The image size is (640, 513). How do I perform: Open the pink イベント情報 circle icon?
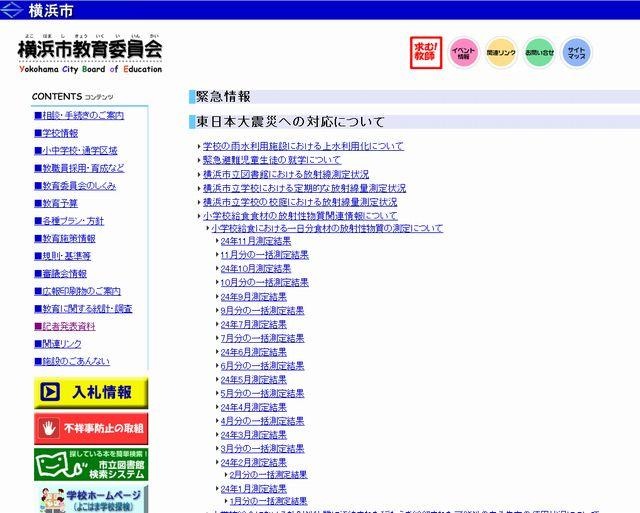click(x=463, y=53)
